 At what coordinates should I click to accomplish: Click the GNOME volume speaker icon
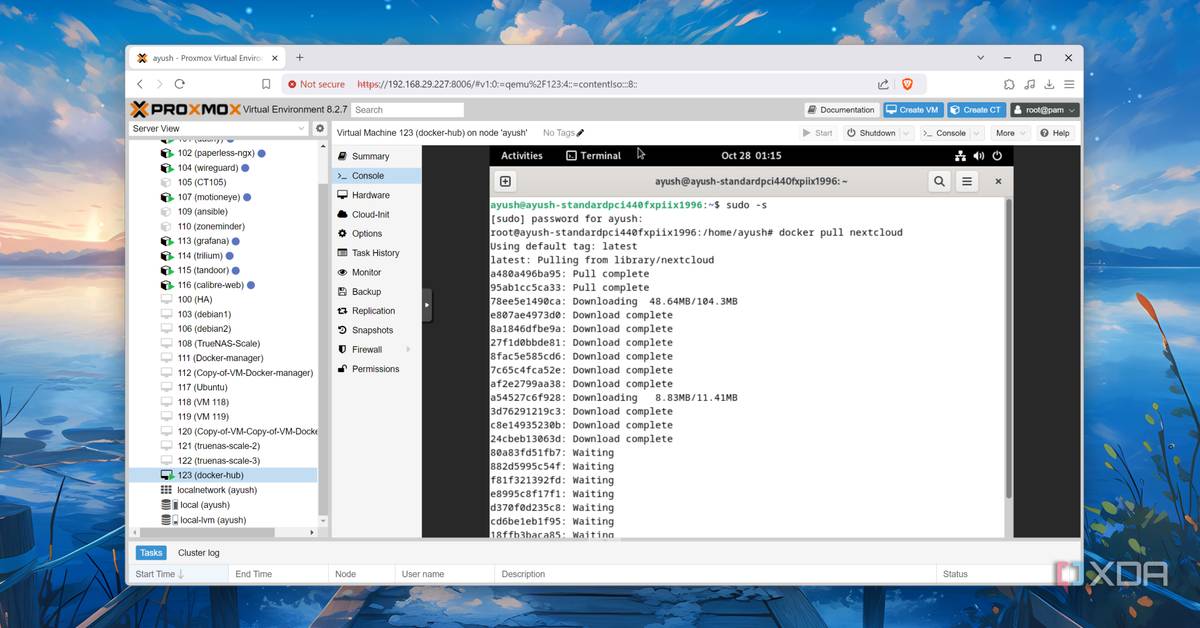(x=978, y=156)
